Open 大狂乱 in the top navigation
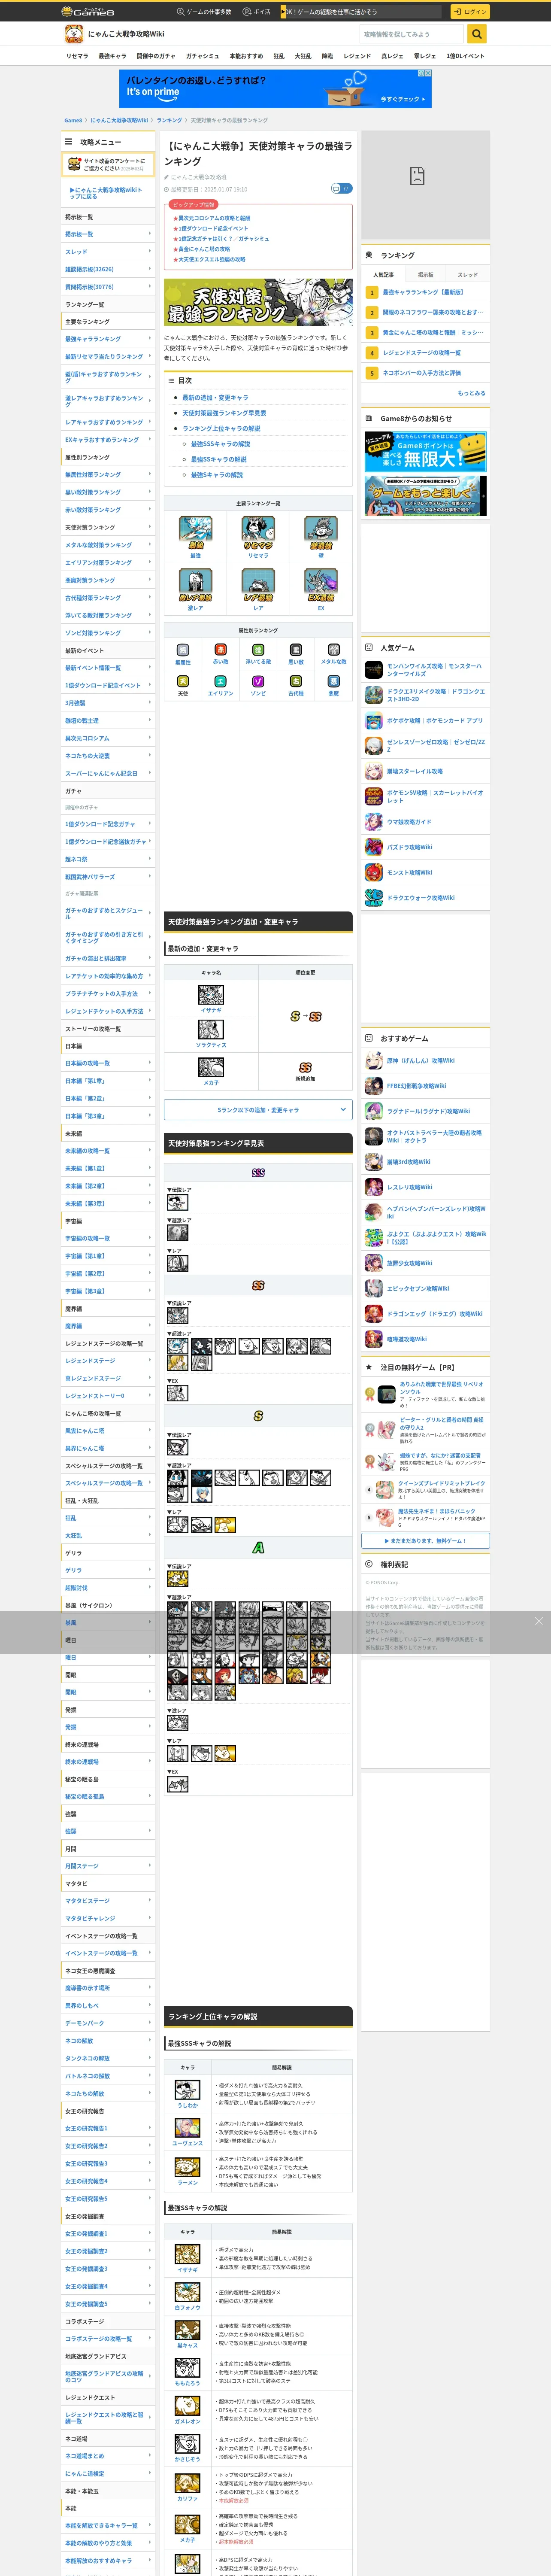 302,56
